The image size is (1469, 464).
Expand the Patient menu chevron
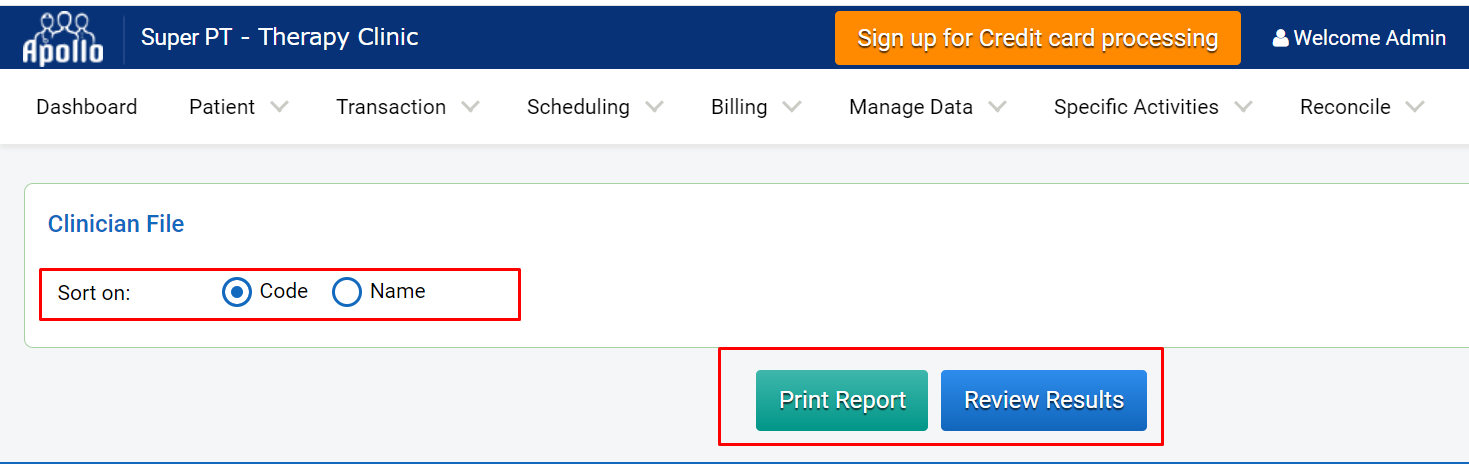[x=279, y=107]
